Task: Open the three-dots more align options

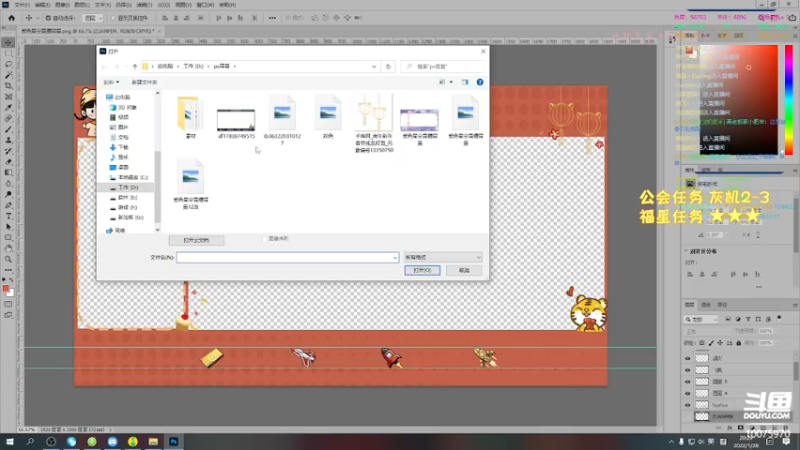Action: coord(272,18)
